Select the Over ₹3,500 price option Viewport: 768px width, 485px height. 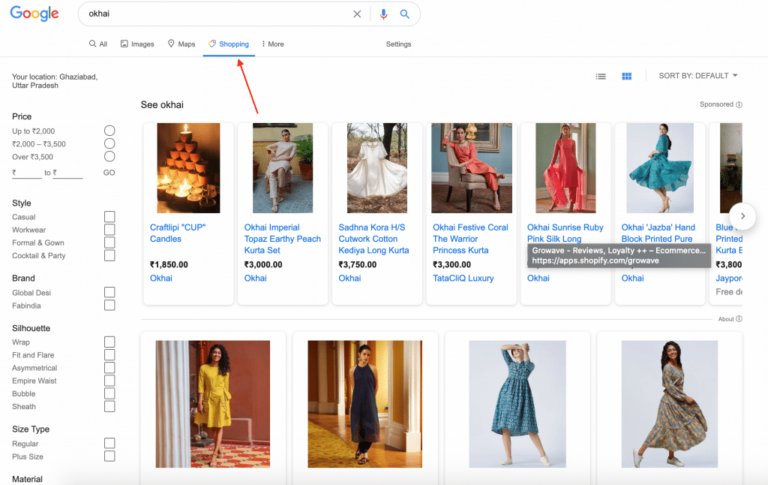coord(110,156)
